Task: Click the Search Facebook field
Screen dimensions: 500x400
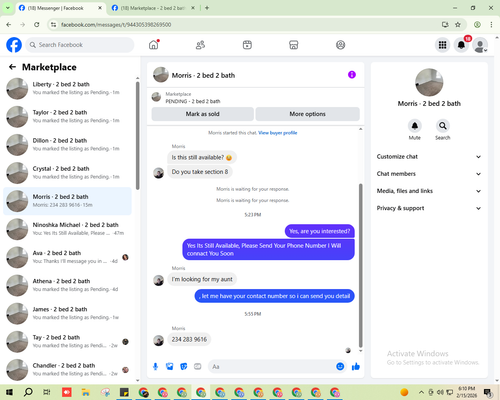Action: 80,45
